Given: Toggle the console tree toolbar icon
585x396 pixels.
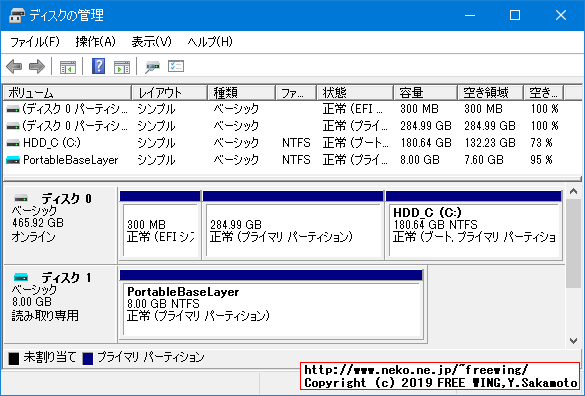Looking at the screenshot, I should [x=68, y=67].
